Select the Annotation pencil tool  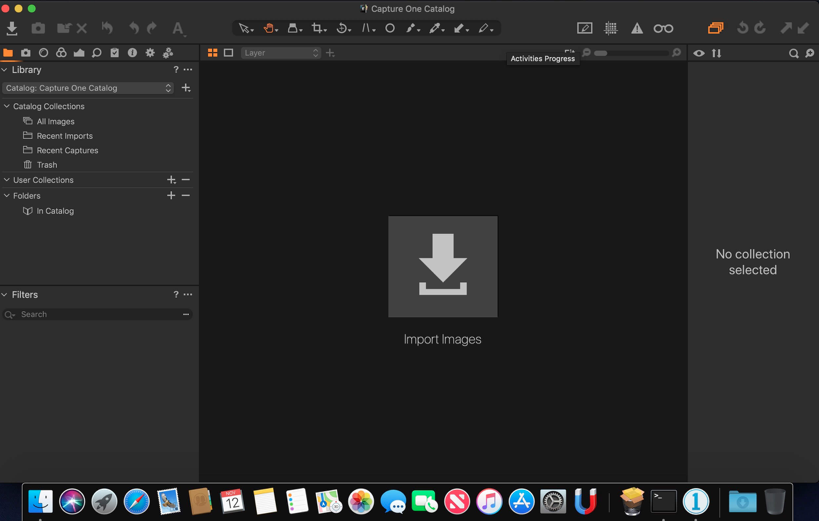point(485,28)
